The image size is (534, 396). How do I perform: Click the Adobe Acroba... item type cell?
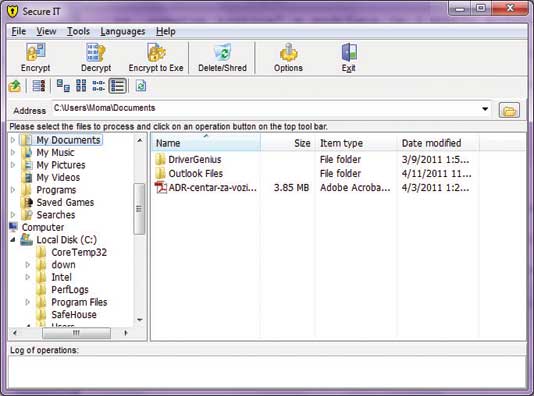coord(355,187)
